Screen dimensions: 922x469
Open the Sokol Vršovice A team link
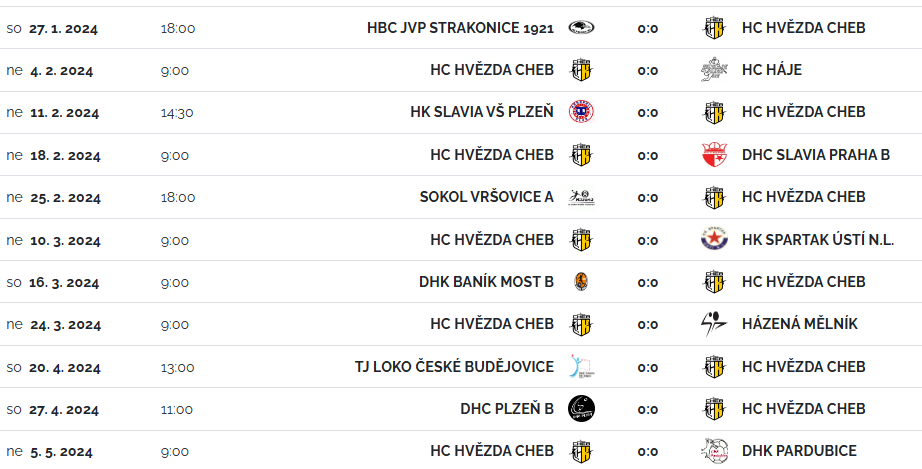487,197
